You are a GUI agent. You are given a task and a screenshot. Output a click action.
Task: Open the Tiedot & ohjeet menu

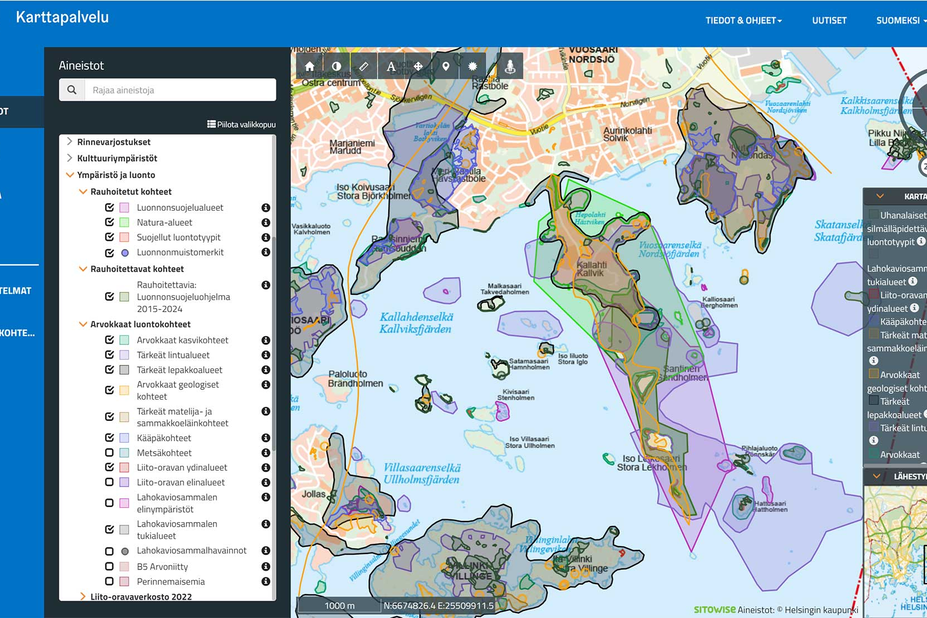[743, 20]
